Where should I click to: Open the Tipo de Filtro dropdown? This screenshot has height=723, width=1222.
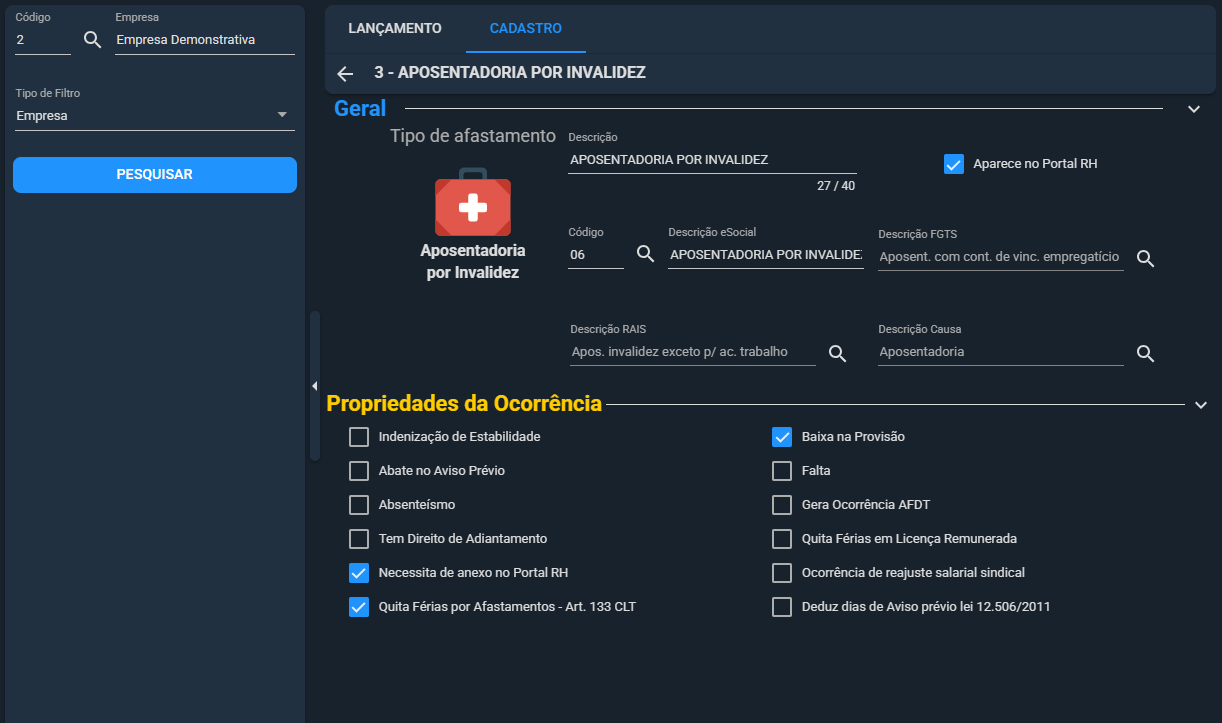155,115
